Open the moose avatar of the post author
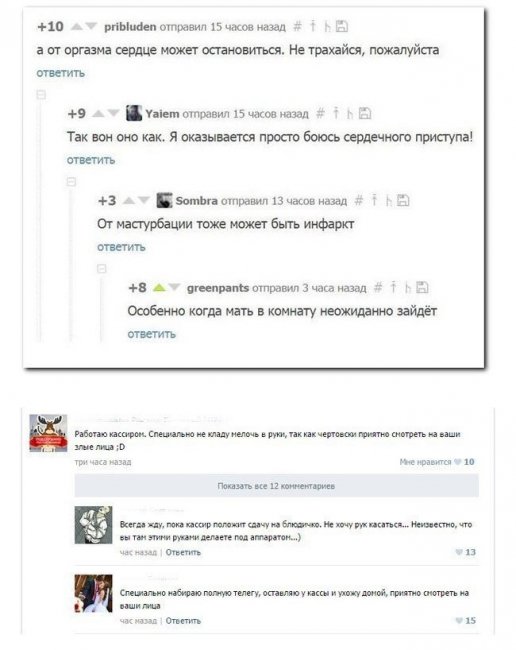516x650 pixels. (x=48, y=433)
